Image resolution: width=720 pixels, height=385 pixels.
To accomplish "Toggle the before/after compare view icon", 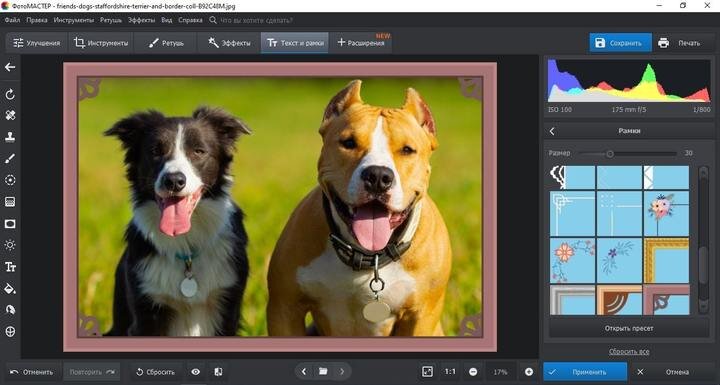I will point(219,372).
